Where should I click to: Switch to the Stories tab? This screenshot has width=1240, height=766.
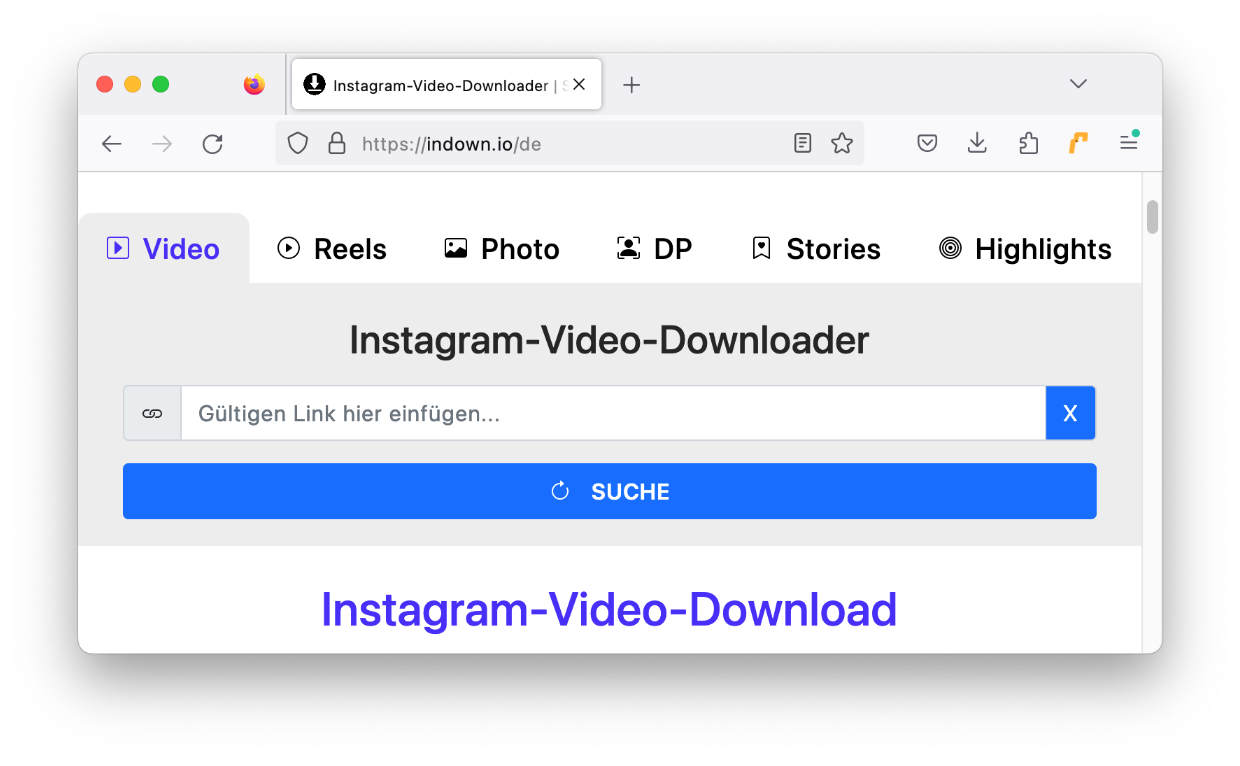816,249
